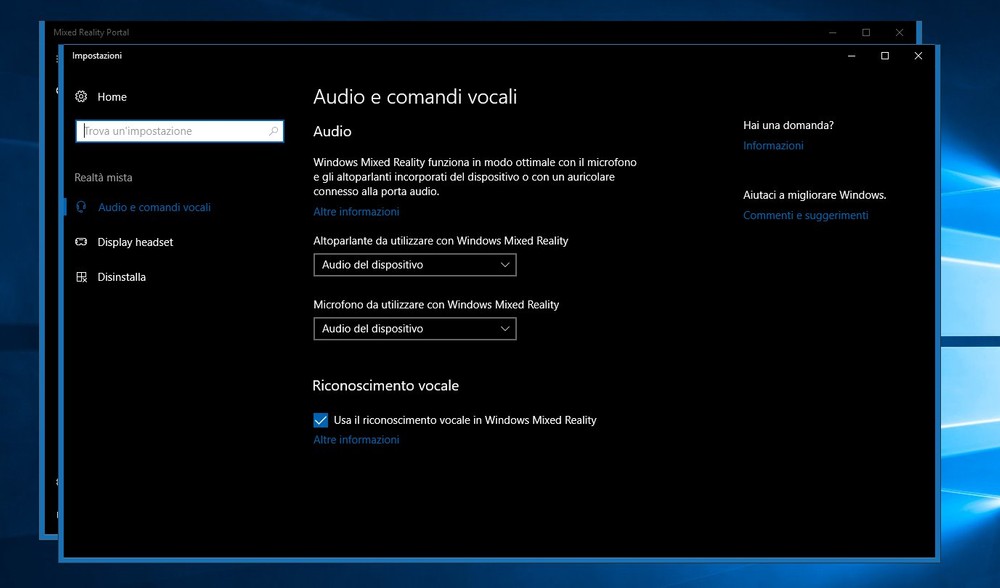Screen dimensions: 1000x588
Task: Open Altre informazioni link under Riconoscimento vocale
Action: point(356,439)
